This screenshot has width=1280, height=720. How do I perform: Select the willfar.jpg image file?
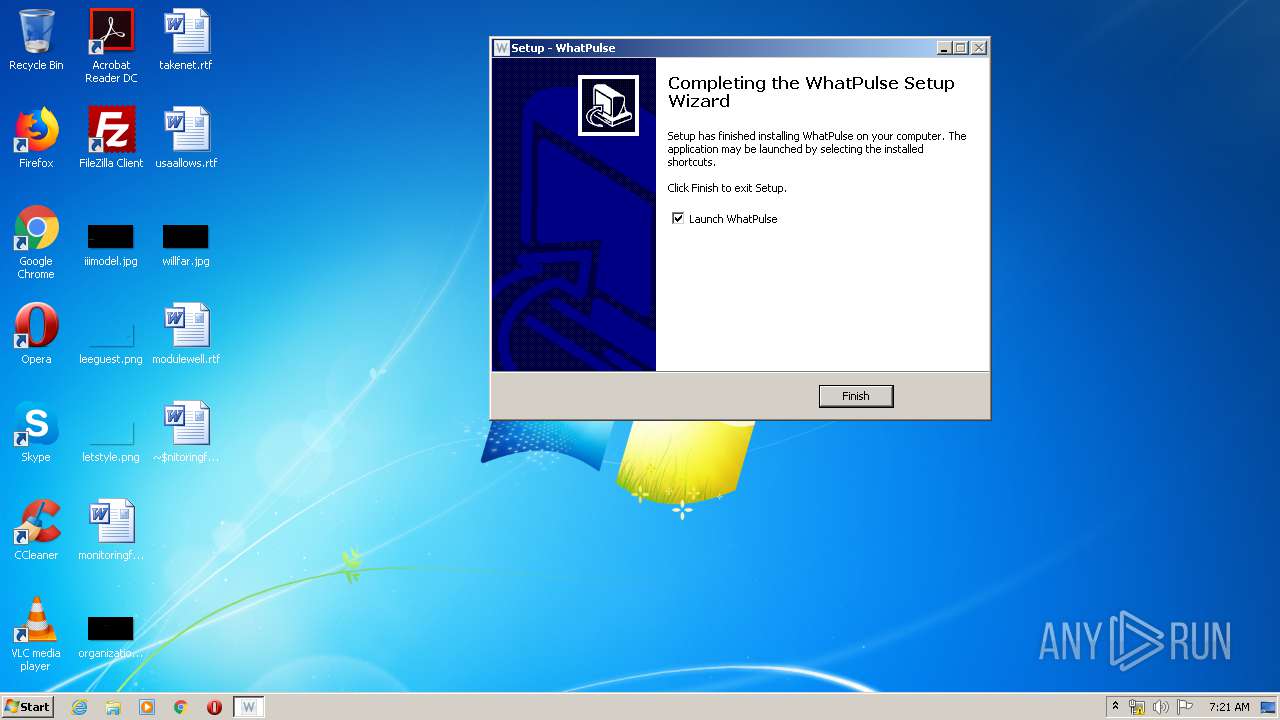click(x=186, y=245)
